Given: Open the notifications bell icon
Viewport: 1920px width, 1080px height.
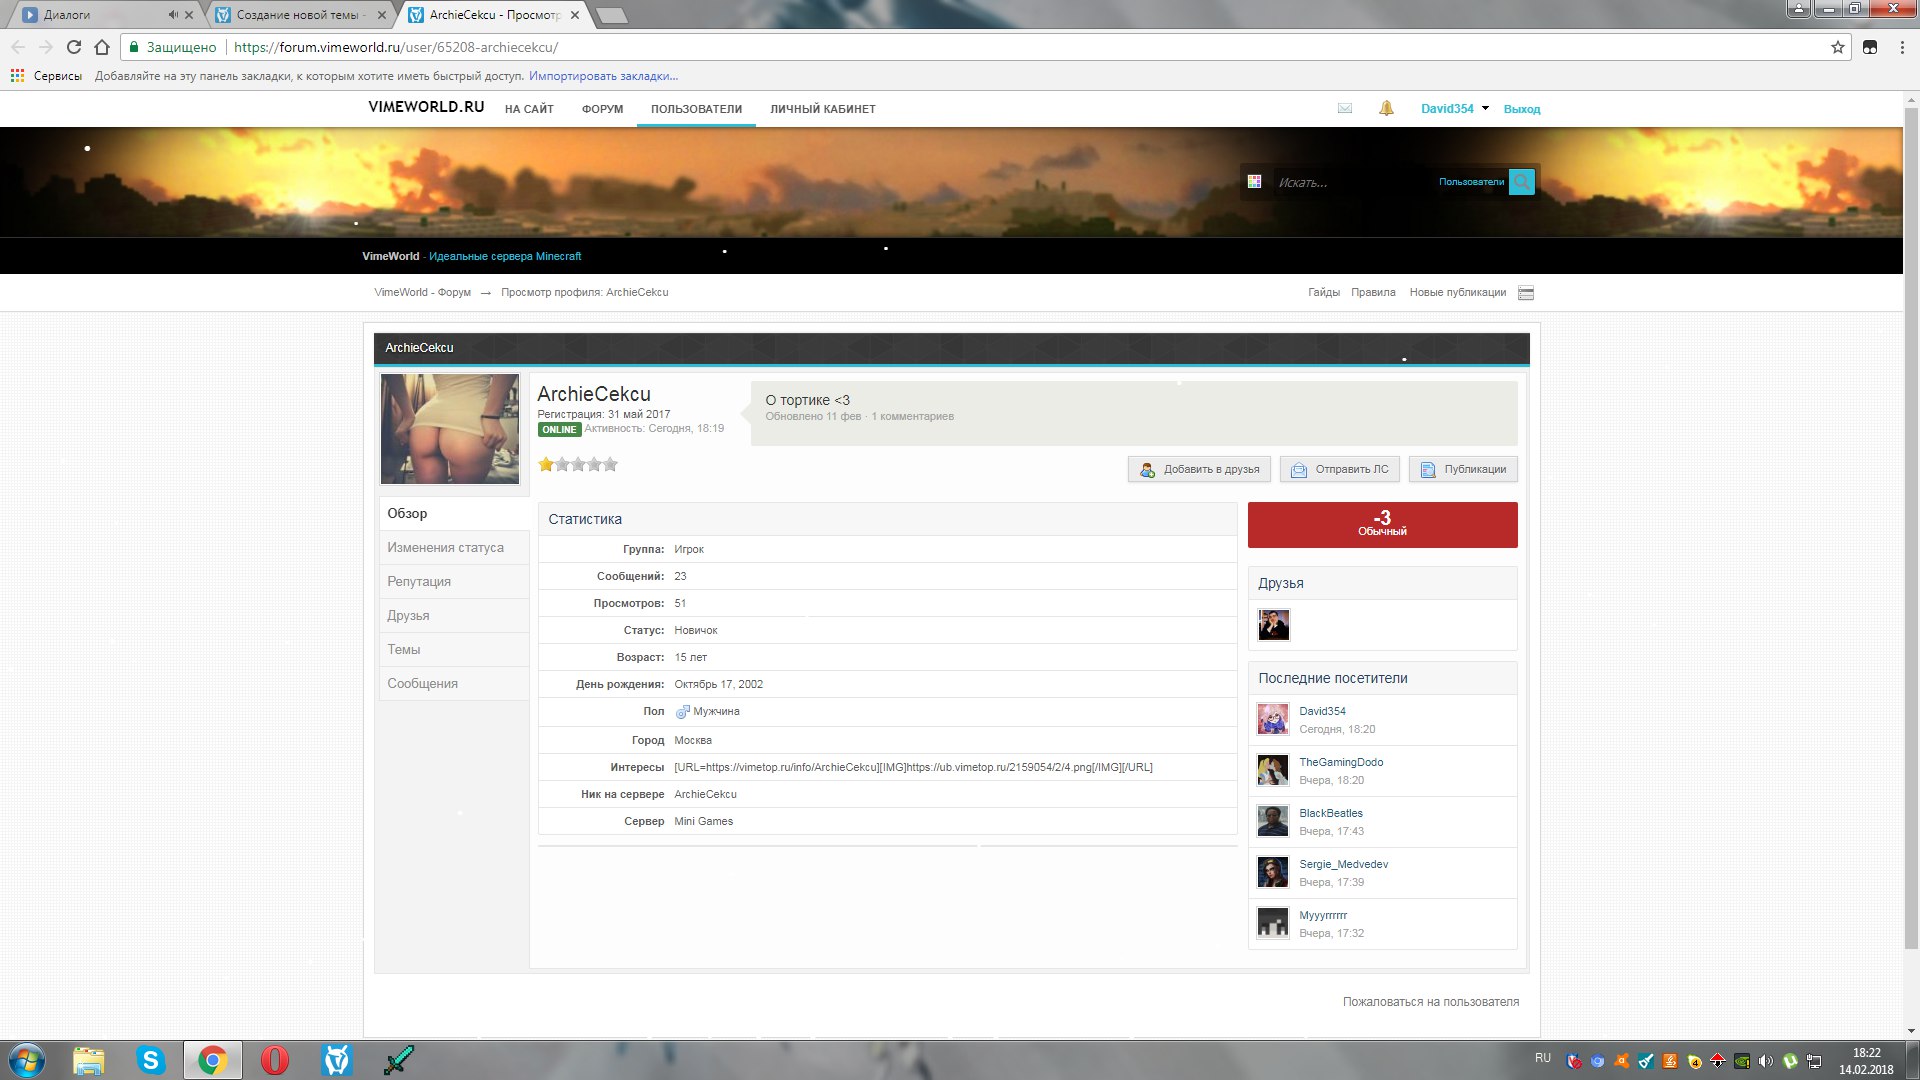Looking at the screenshot, I should (x=1386, y=108).
